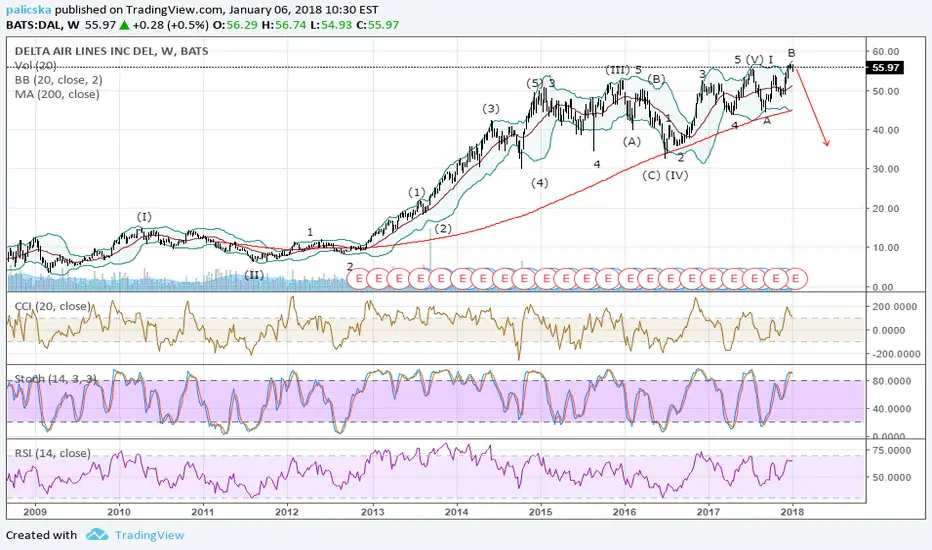Click the 40.0000 Stoch axis label
Screen dimensions: 932x550
pyautogui.click(x=892, y=409)
